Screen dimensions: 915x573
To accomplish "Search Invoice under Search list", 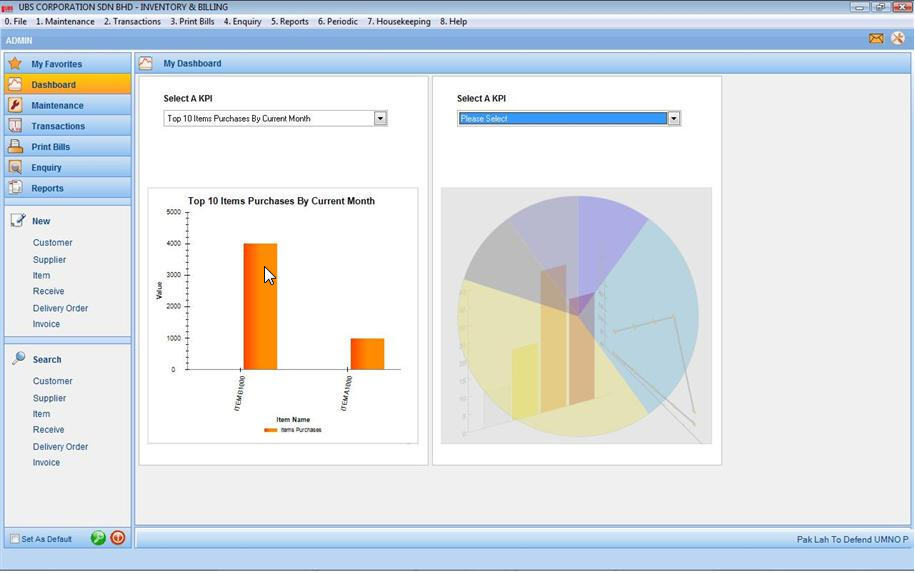I will pos(46,462).
